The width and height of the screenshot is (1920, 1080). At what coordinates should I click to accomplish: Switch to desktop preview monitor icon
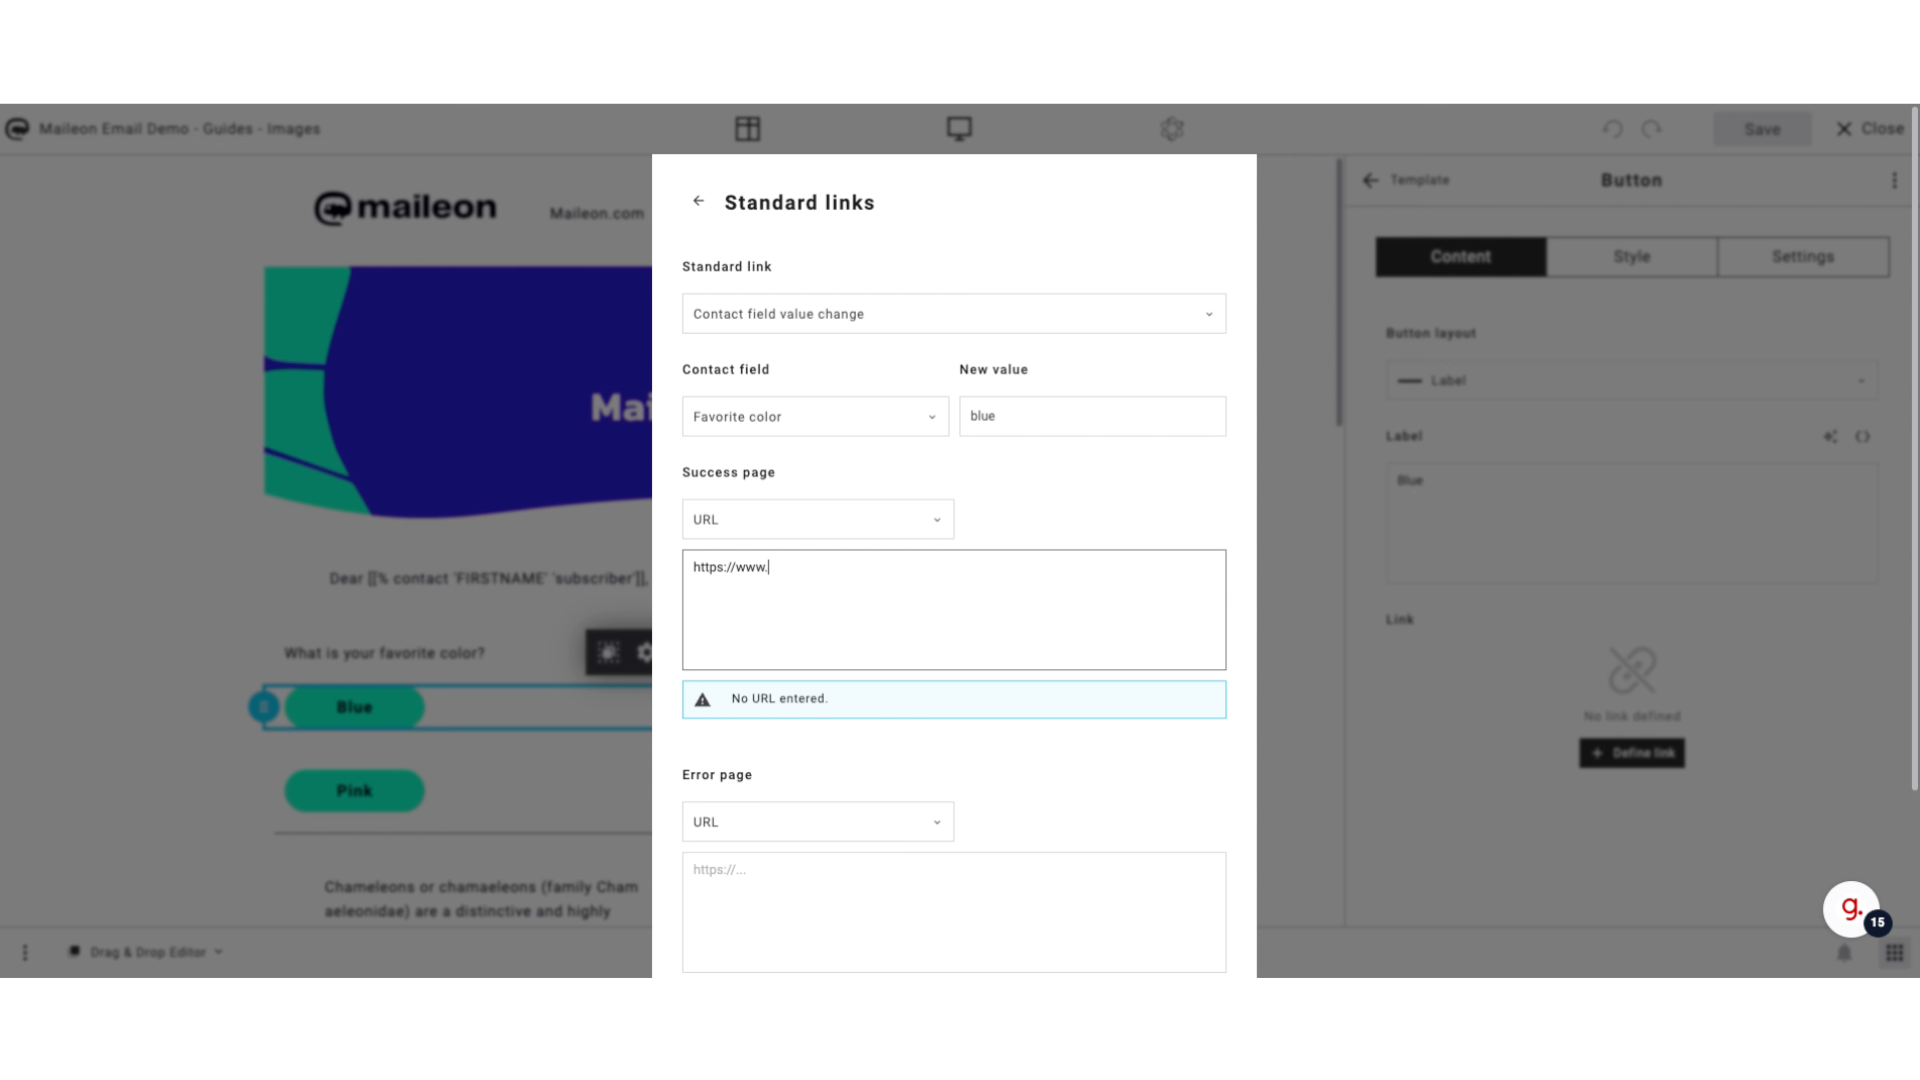pyautogui.click(x=959, y=129)
